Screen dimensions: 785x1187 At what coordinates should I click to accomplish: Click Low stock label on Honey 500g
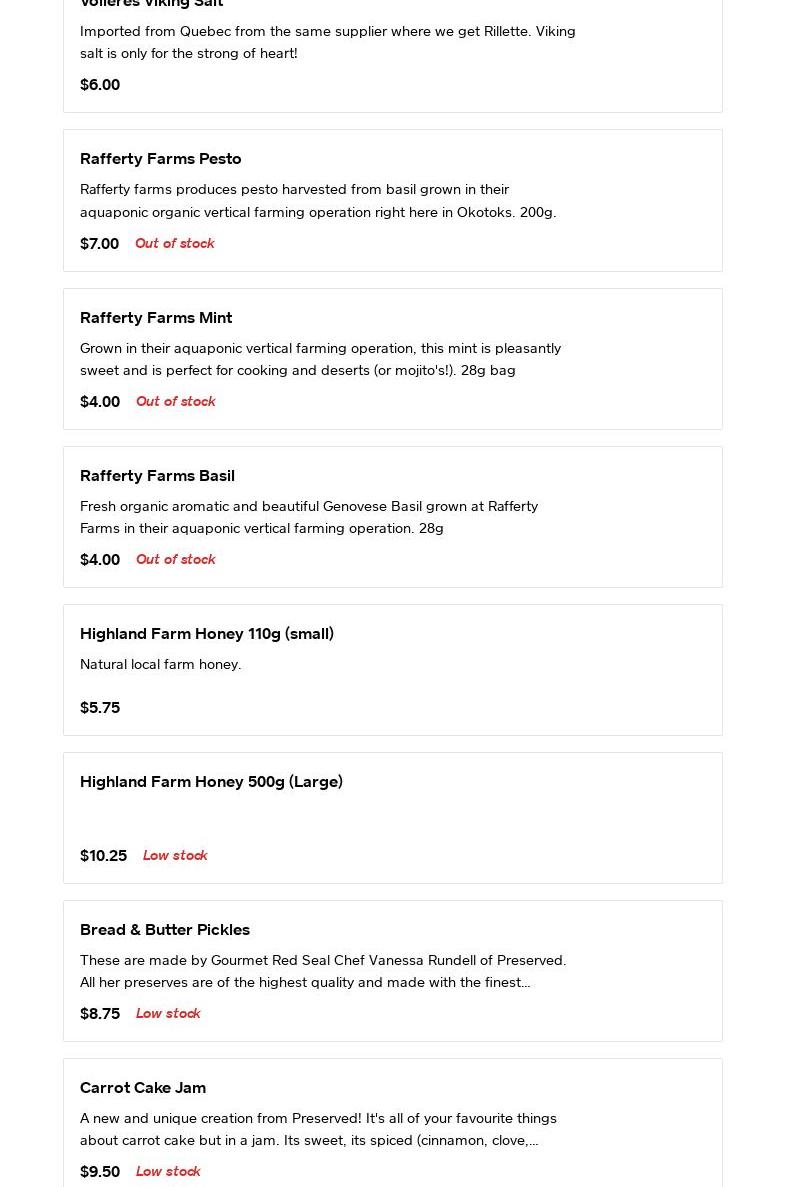175,855
